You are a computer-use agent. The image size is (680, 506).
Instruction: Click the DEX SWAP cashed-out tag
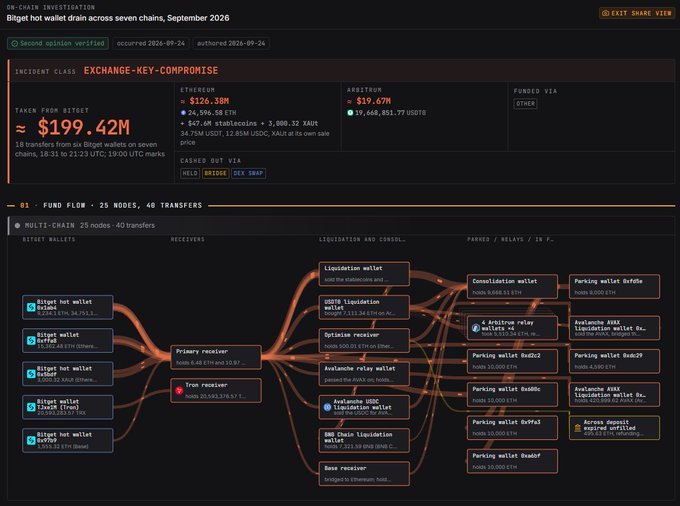click(x=248, y=173)
